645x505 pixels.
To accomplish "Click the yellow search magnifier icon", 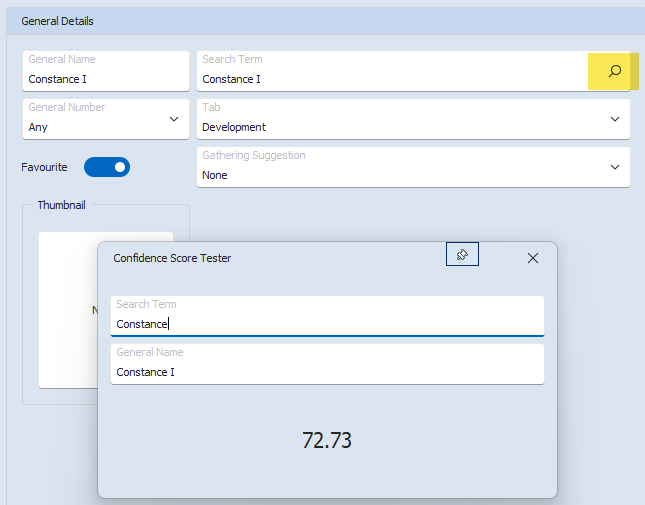I will click(x=614, y=71).
